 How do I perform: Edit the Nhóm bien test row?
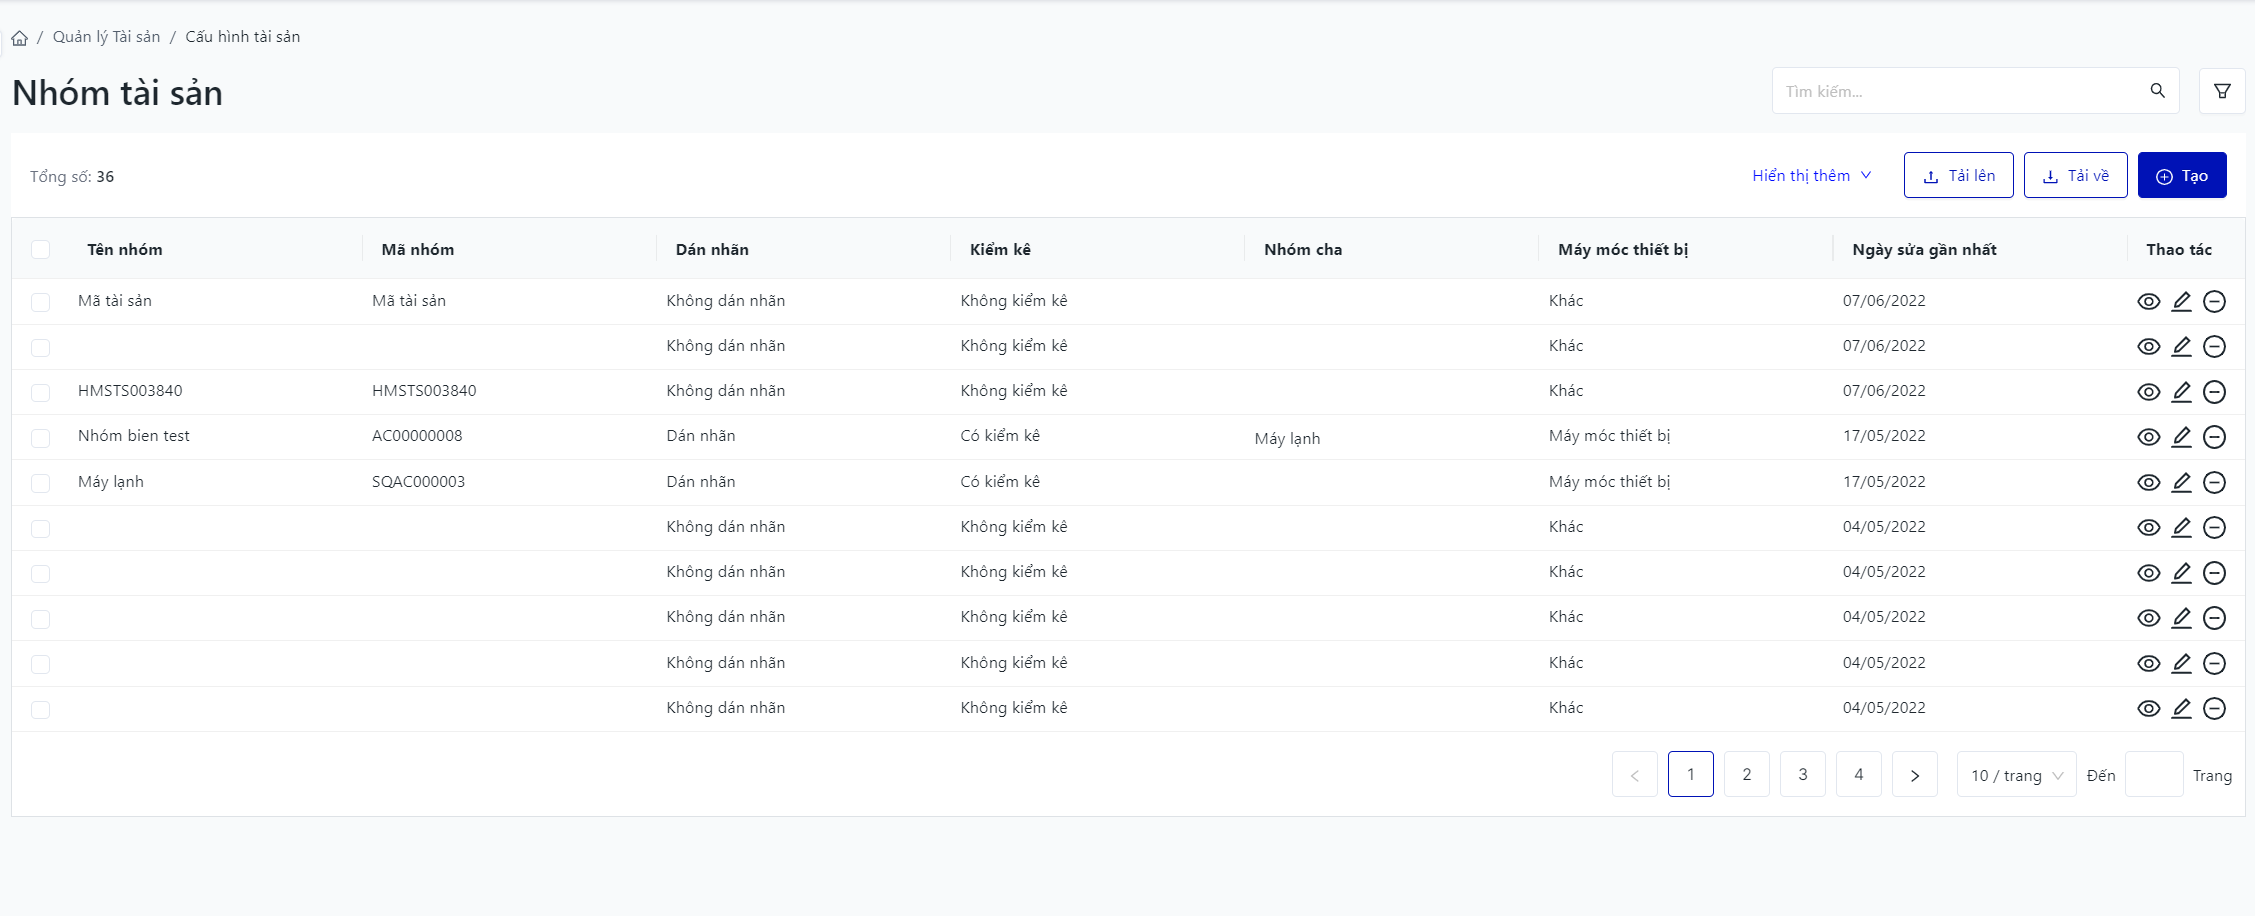point(2181,437)
